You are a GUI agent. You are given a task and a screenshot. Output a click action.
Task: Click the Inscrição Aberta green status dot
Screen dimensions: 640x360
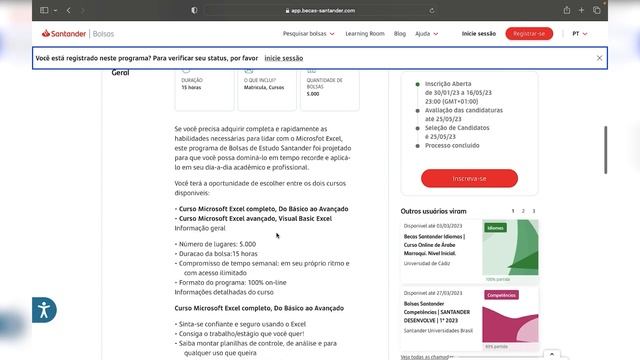(417, 84)
